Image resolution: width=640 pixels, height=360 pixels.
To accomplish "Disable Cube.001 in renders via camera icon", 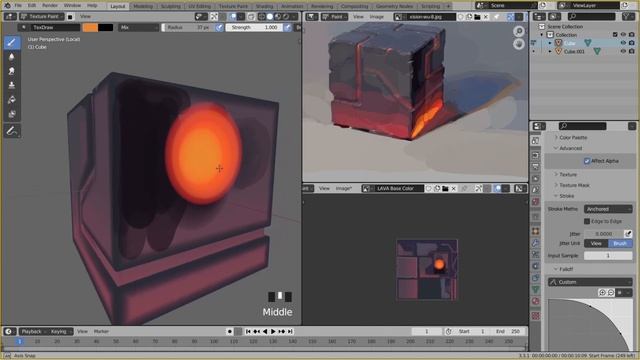I will (631, 51).
